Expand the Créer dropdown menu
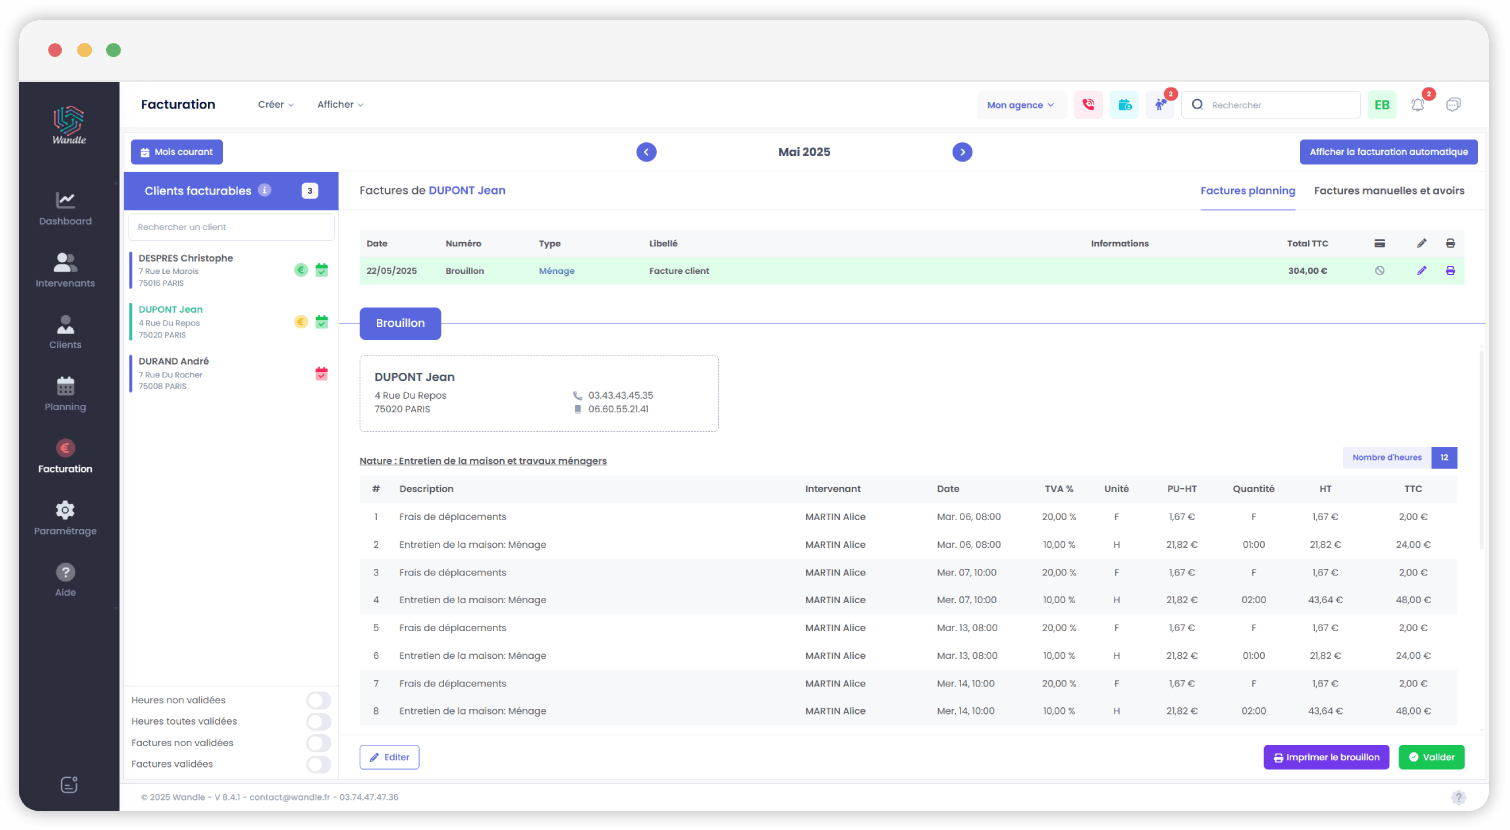 tap(275, 105)
